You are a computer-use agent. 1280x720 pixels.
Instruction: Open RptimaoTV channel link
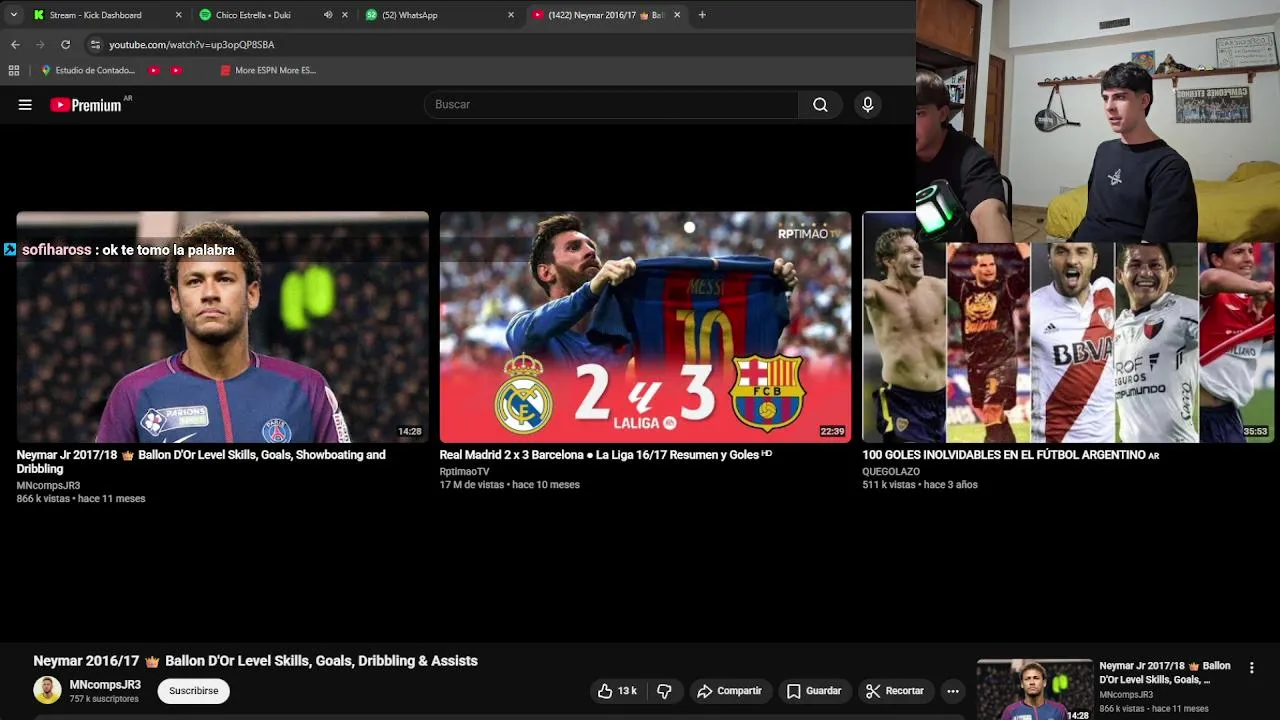tap(464, 471)
